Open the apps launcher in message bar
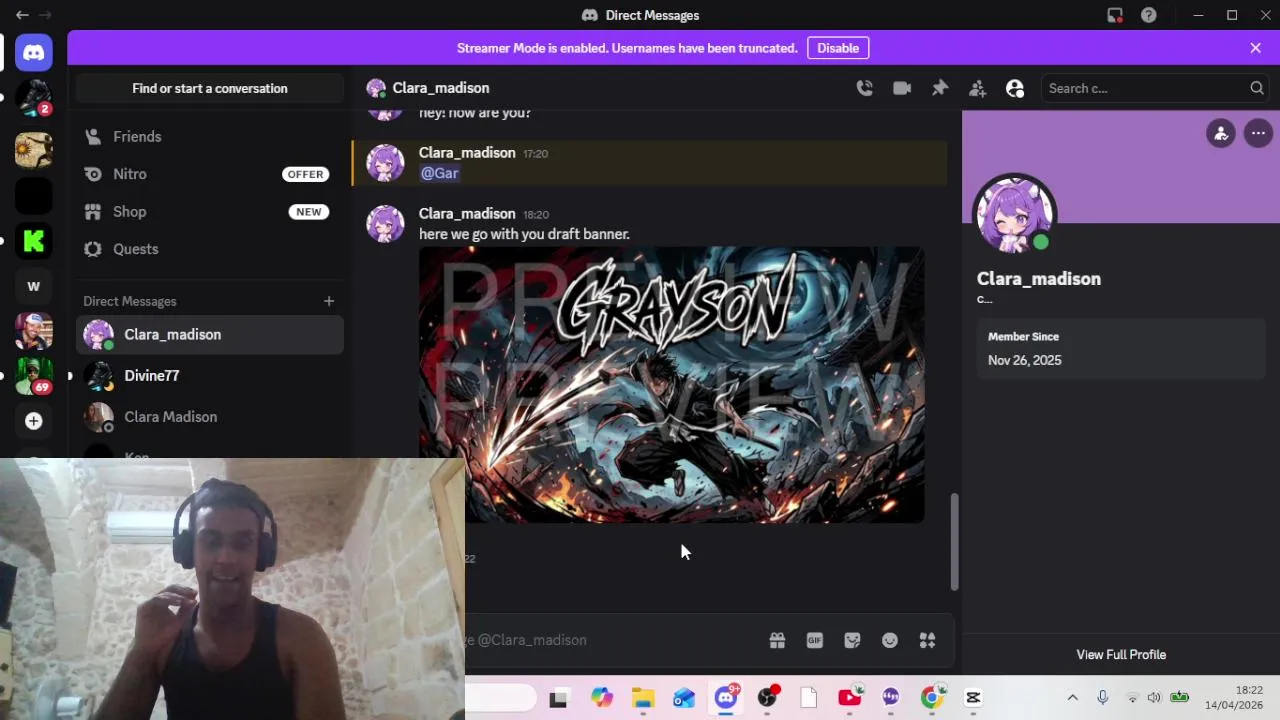This screenshot has height=720, width=1280. coord(927,640)
